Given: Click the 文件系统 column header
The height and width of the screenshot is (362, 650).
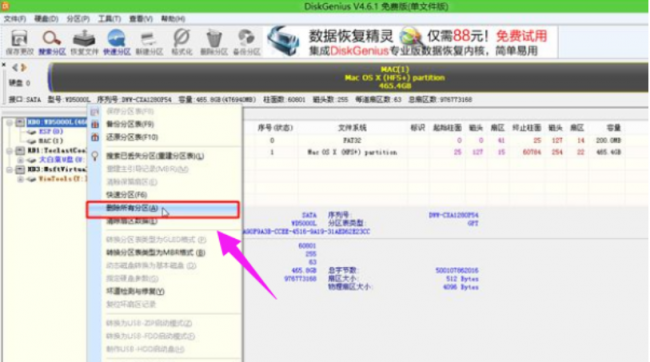Looking at the screenshot, I should [x=352, y=128].
